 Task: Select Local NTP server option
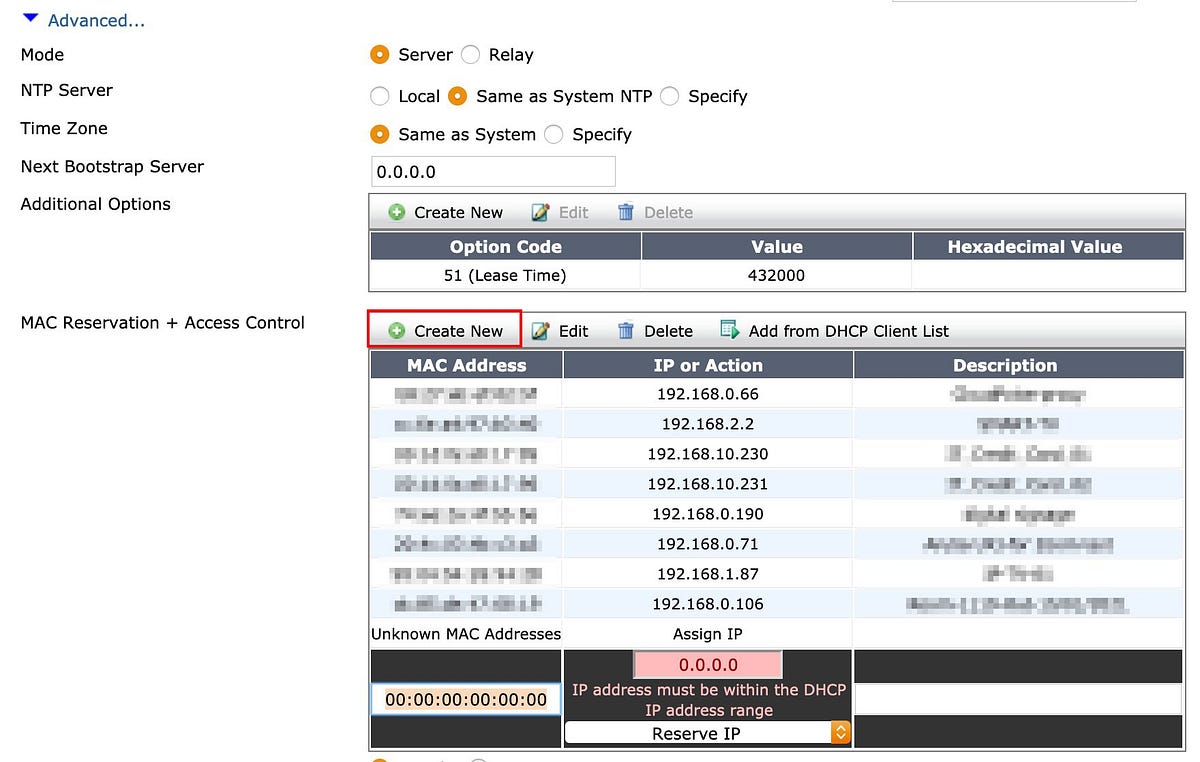[380, 96]
